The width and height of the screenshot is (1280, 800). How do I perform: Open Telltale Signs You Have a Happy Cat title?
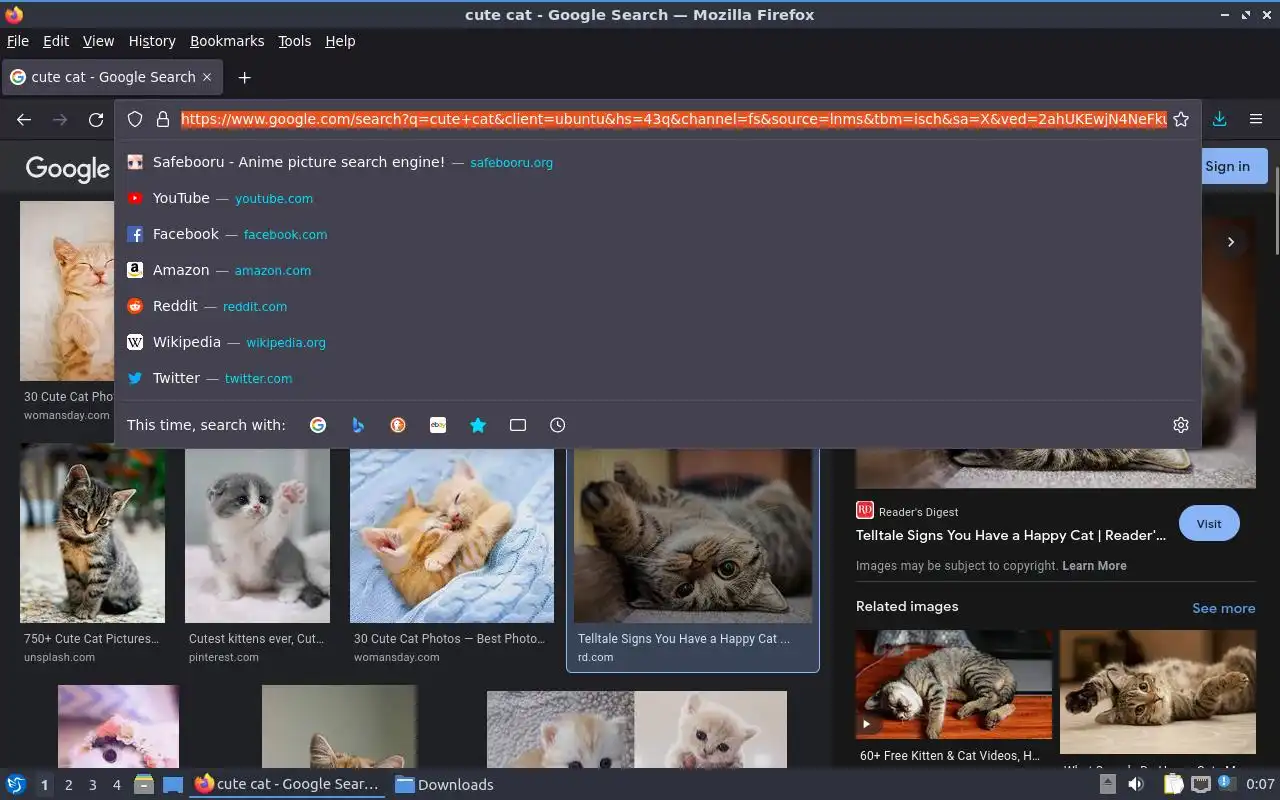[x=1011, y=535]
